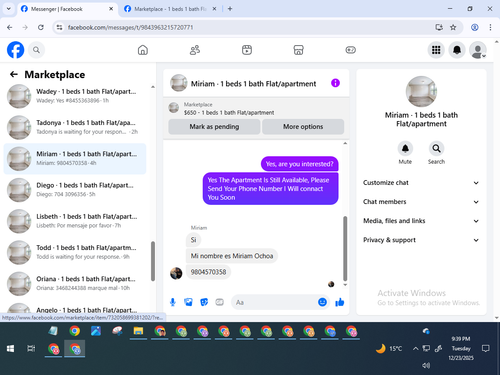The image size is (500, 375).
Task: Record a voice clip with microphone icon
Action: pos(173,302)
